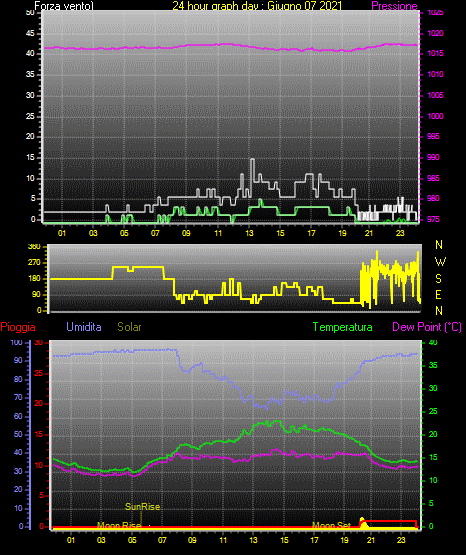Click the 'E' wind direction letter
Viewport: 466px width, 555px height.
pyautogui.click(x=438, y=294)
